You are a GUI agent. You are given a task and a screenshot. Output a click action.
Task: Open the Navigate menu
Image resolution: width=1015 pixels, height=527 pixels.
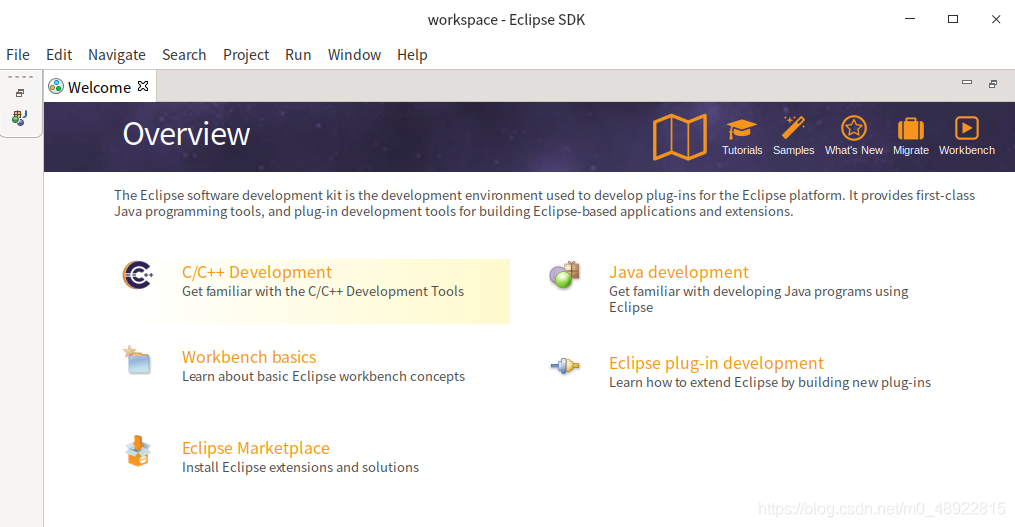(117, 55)
